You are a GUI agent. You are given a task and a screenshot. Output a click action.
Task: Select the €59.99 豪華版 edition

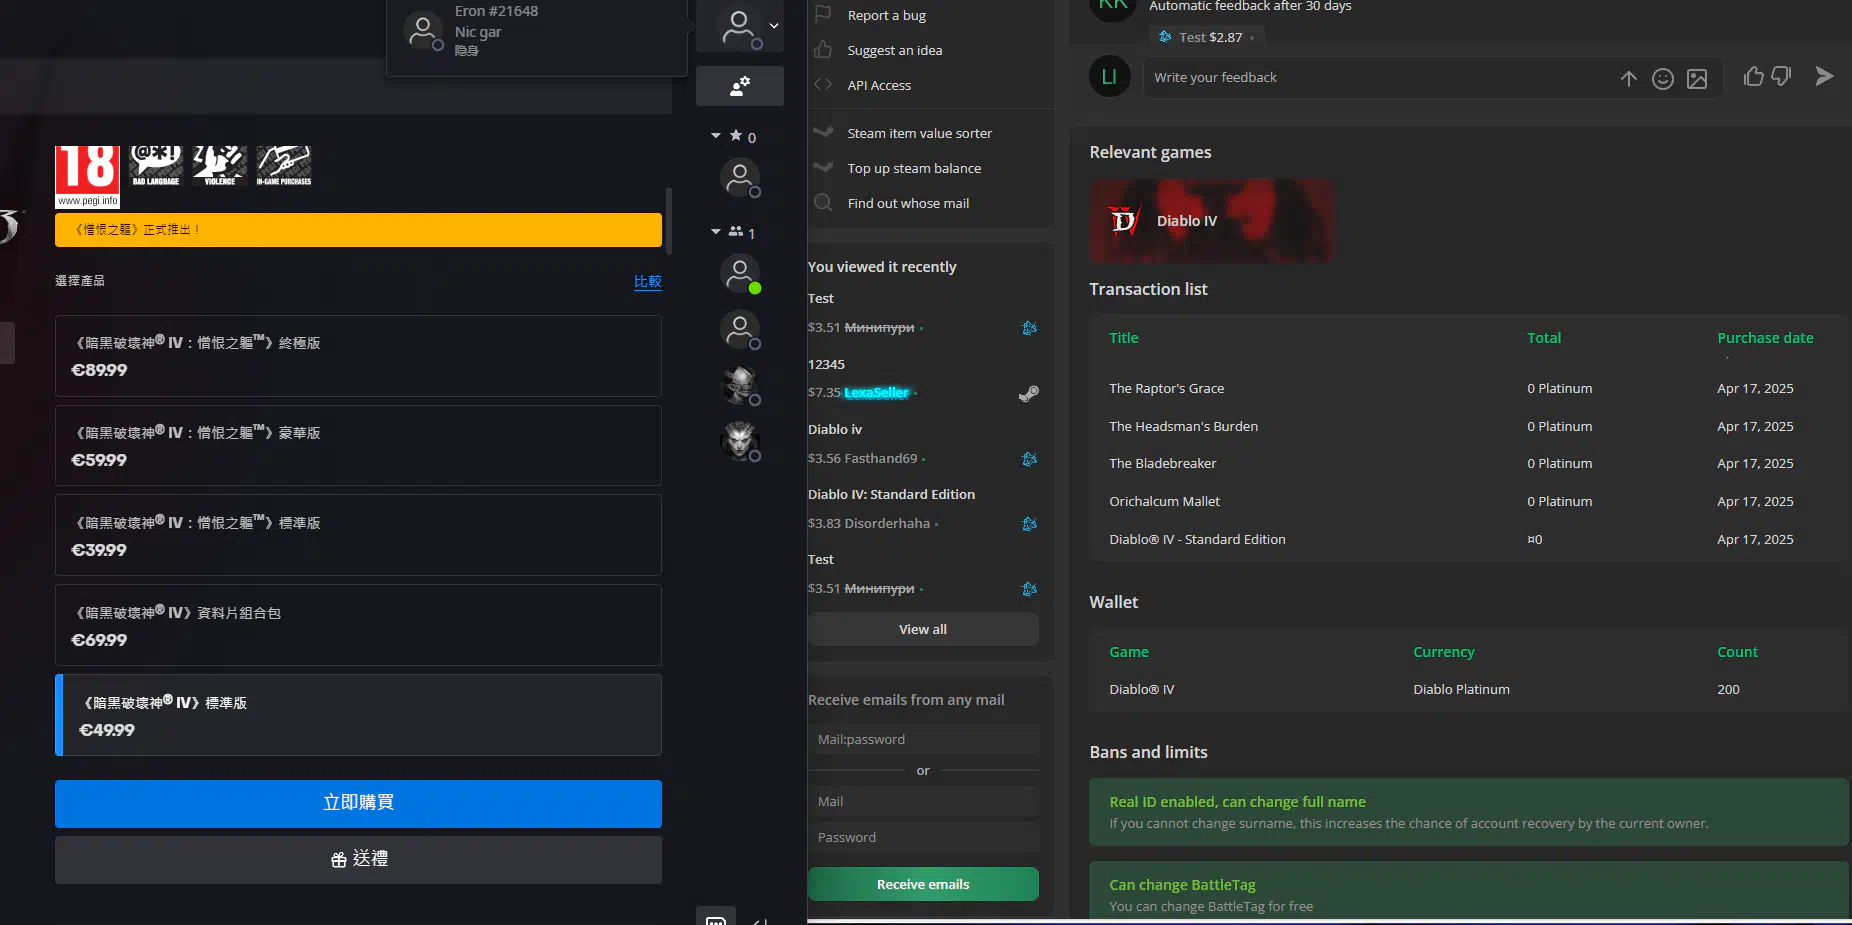(x=358, y=446)
